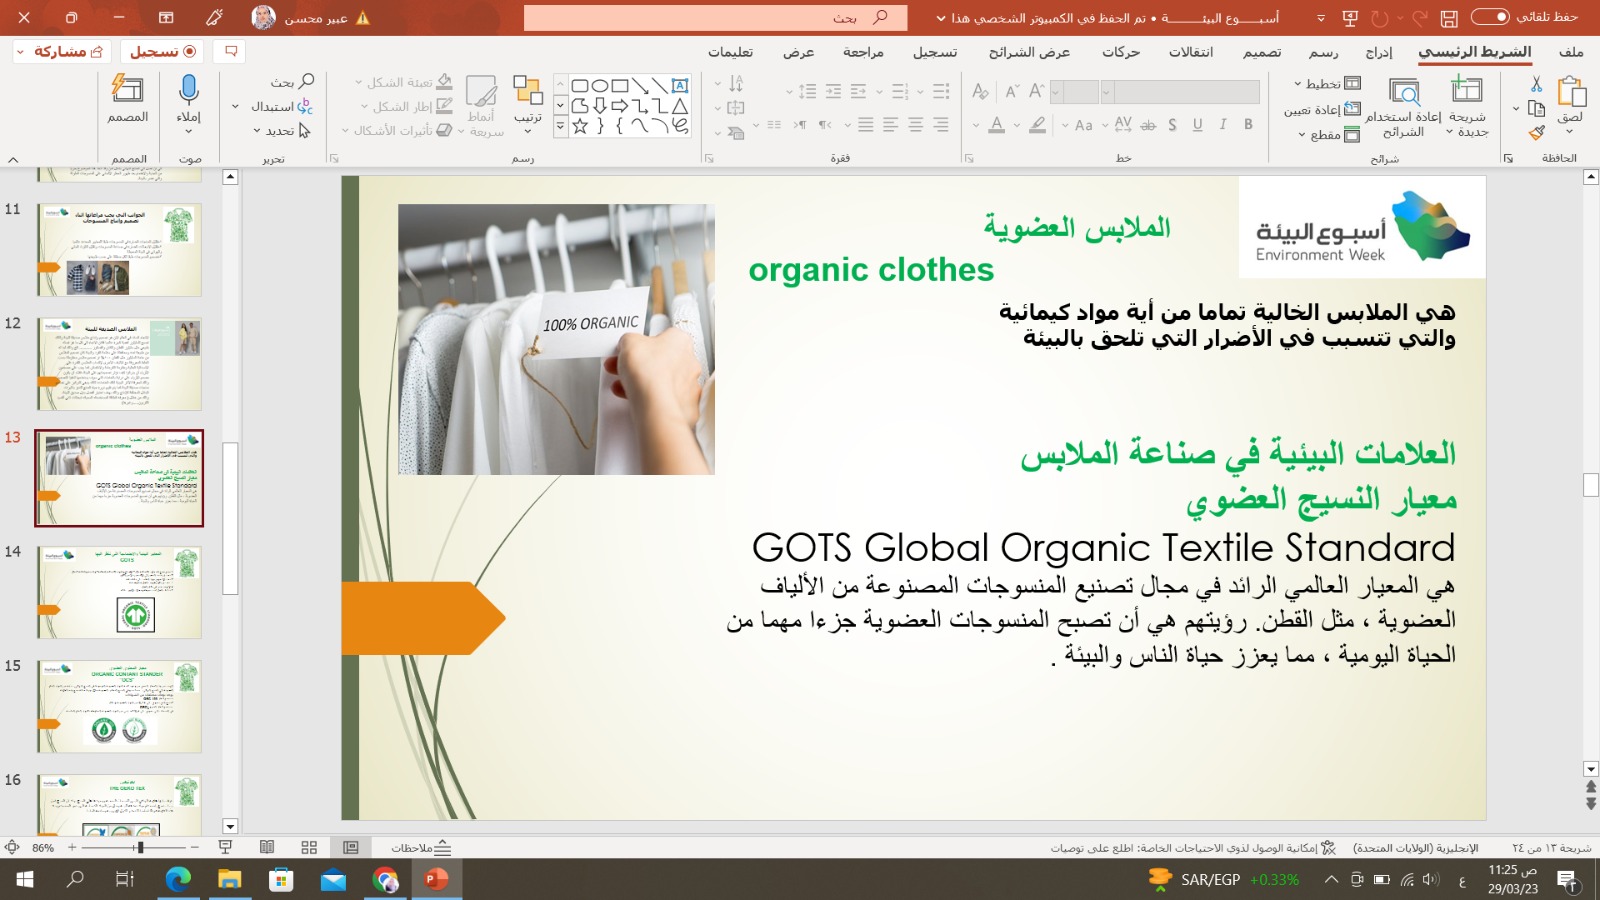Viewport: 1600px width, 900px height.
Task: Open the File (ملف) tab
Action: click(1571, 51)
